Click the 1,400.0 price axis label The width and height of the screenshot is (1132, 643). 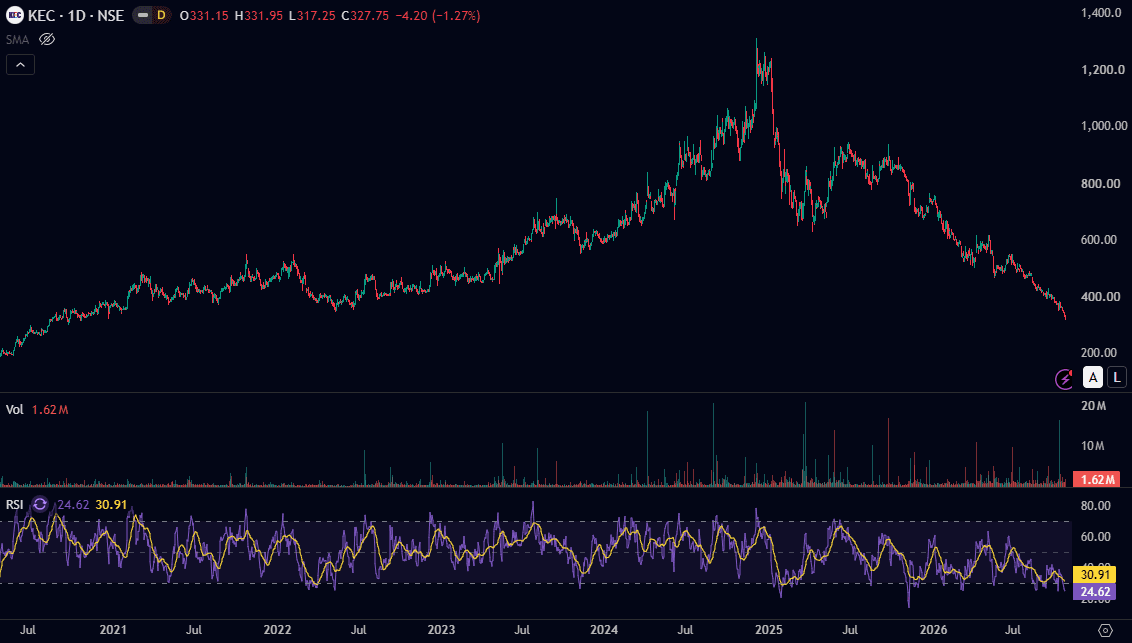pos(1101,13)
